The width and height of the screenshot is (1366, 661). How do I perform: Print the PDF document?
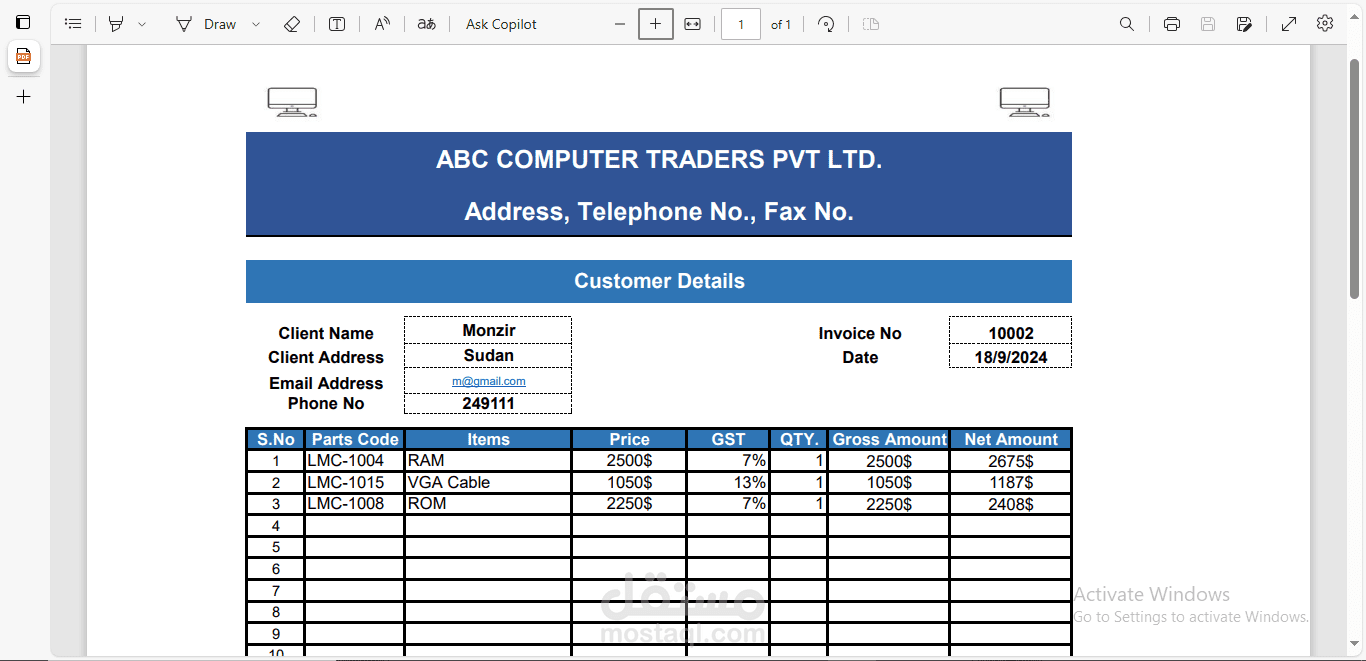1172,24
